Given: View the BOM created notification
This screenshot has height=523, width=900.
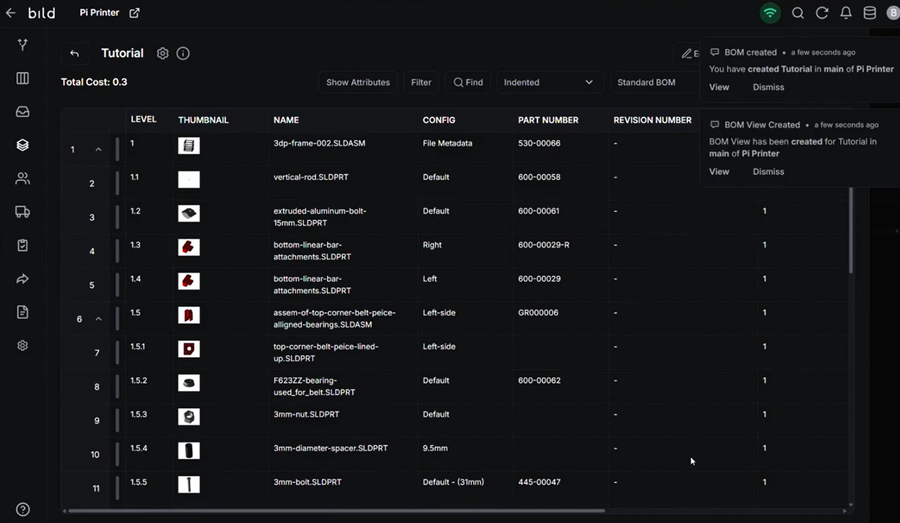Looking at the screenshot, I should pyautogui.click(x=719, y=87).
